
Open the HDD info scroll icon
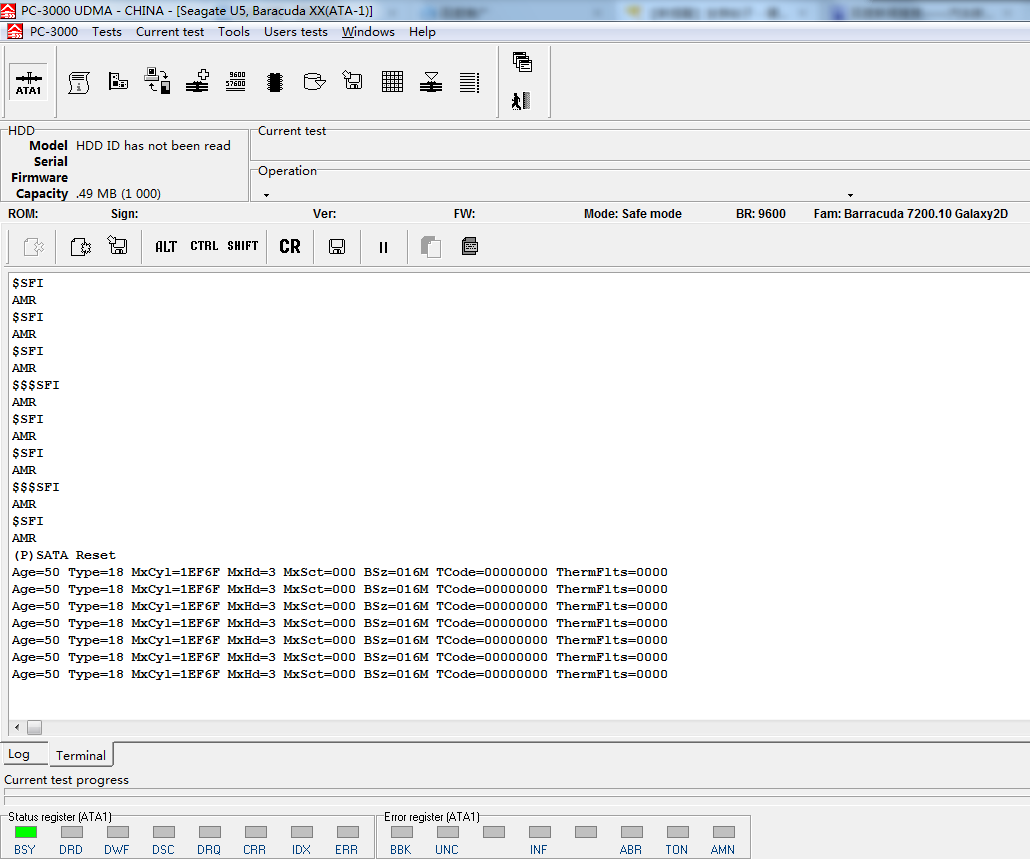tap(79, 83)
